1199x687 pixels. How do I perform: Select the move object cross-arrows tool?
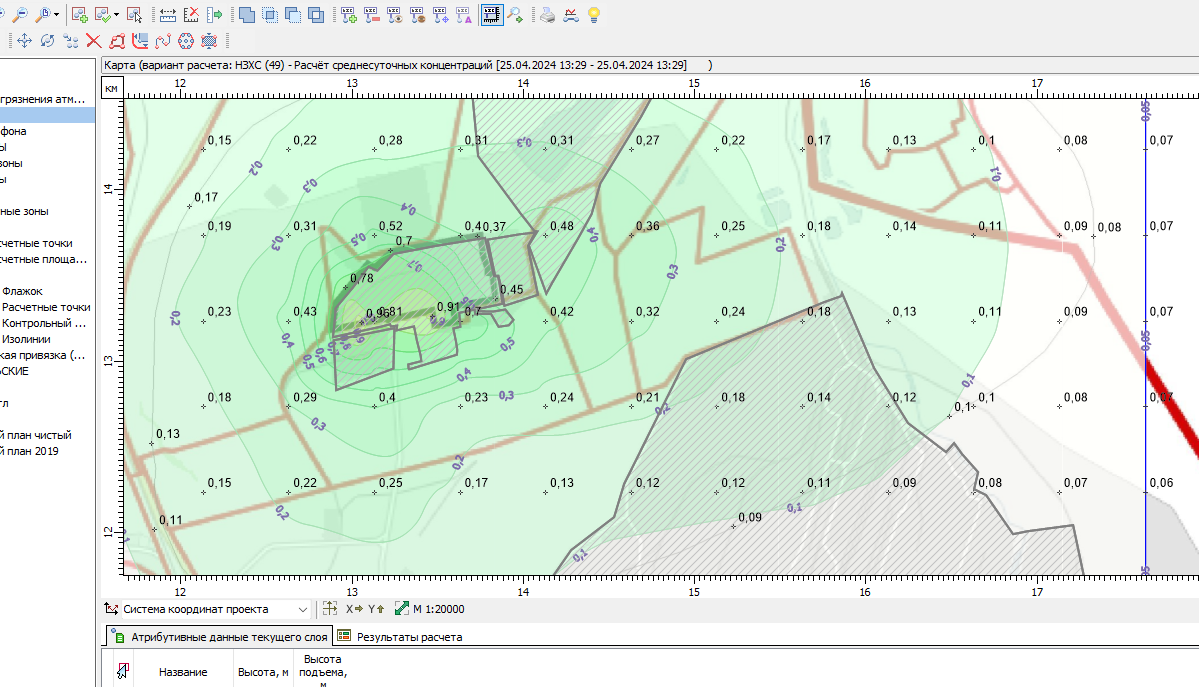(x=24, y=41)
